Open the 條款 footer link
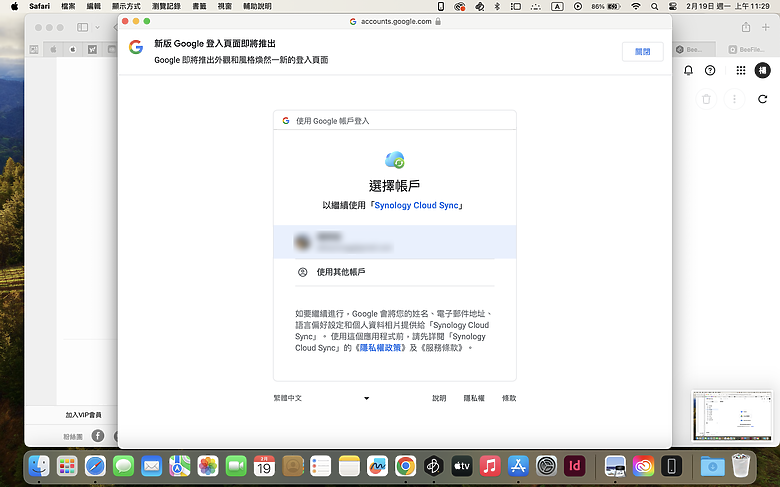The height and width of the screenshot is (487, 780). (x=509, y=398)
